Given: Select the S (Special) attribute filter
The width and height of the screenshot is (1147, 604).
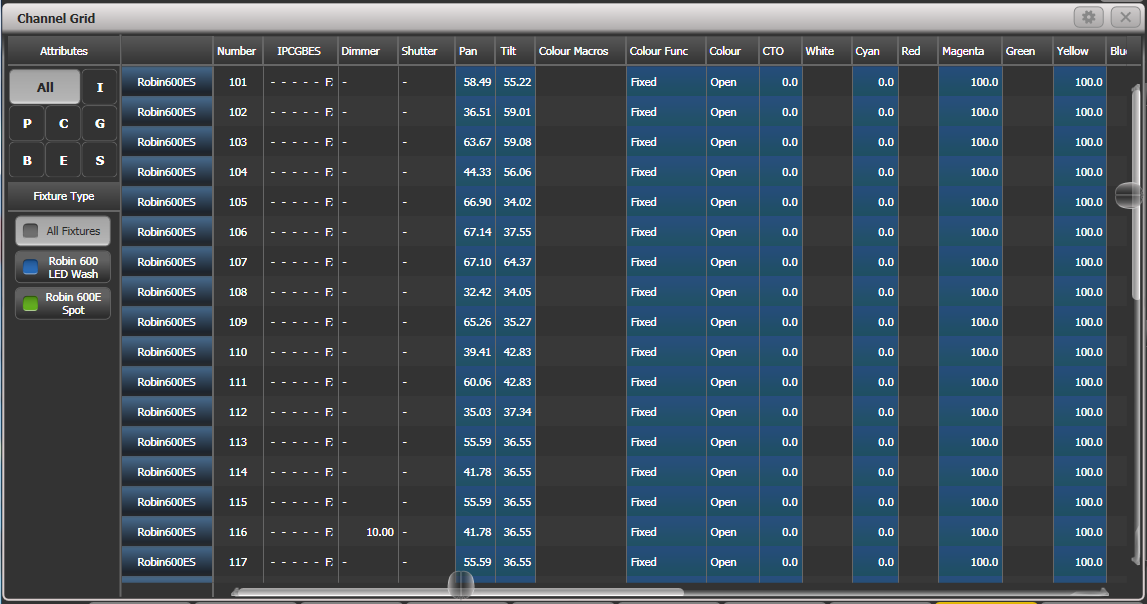Looking at the screenshot, I should (x=99, y=159).
